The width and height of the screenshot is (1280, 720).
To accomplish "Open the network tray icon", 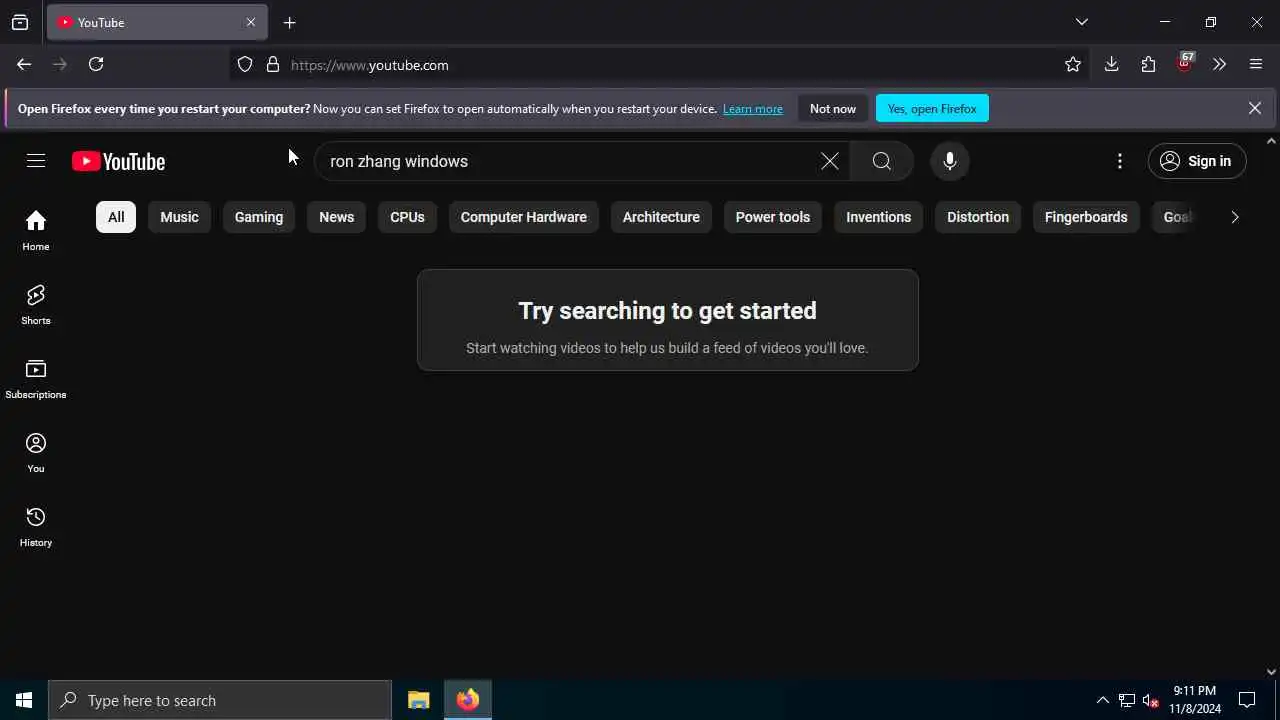I will pos(1126,700).
